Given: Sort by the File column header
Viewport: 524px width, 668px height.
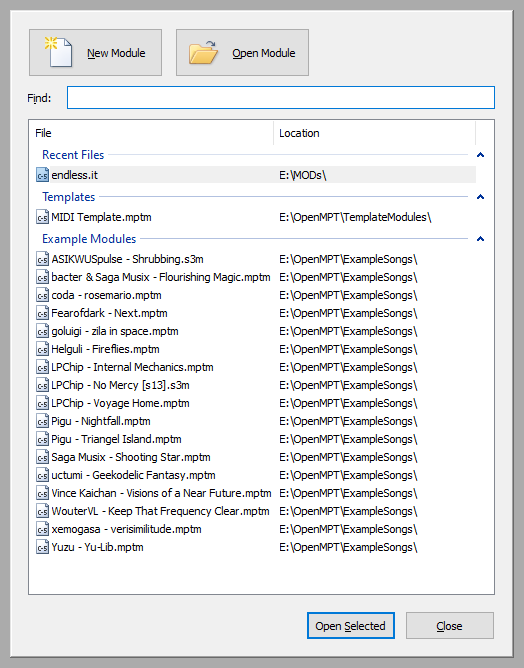Looking at the screenshot, I should point(151,133).
